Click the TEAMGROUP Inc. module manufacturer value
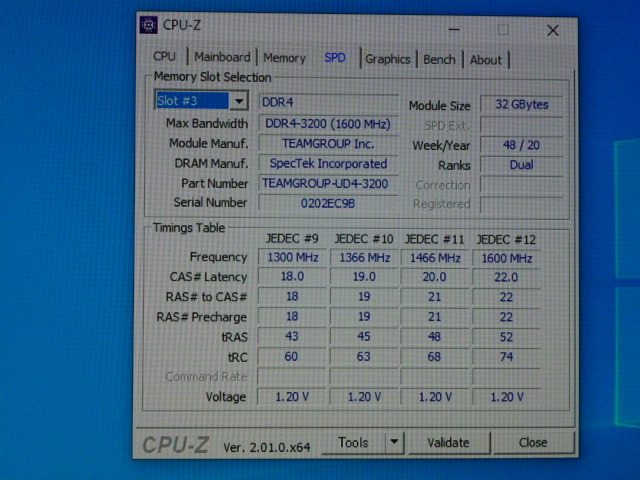 tap(328, 144)
